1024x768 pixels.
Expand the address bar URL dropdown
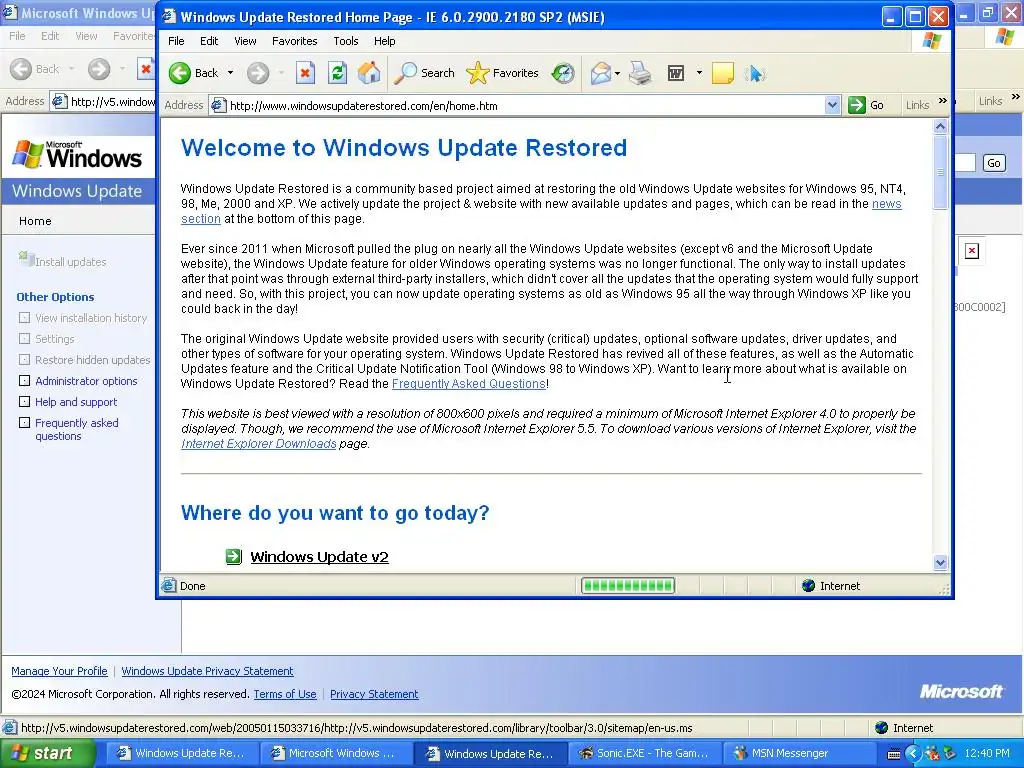click(832, 105)
